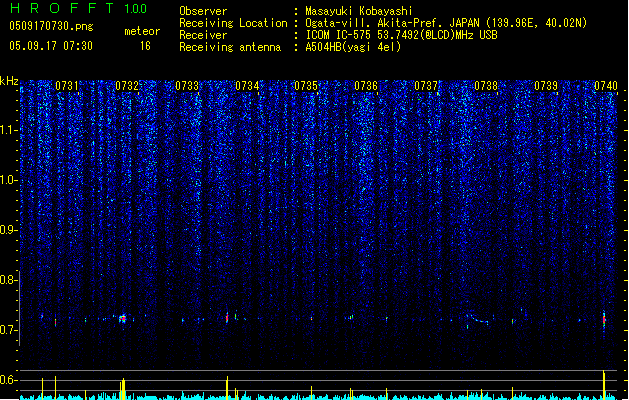Click the ICOM IC-575 receiver details
Image resolution: width=629 pixels, height=400 pixels.
coord(402,35)
